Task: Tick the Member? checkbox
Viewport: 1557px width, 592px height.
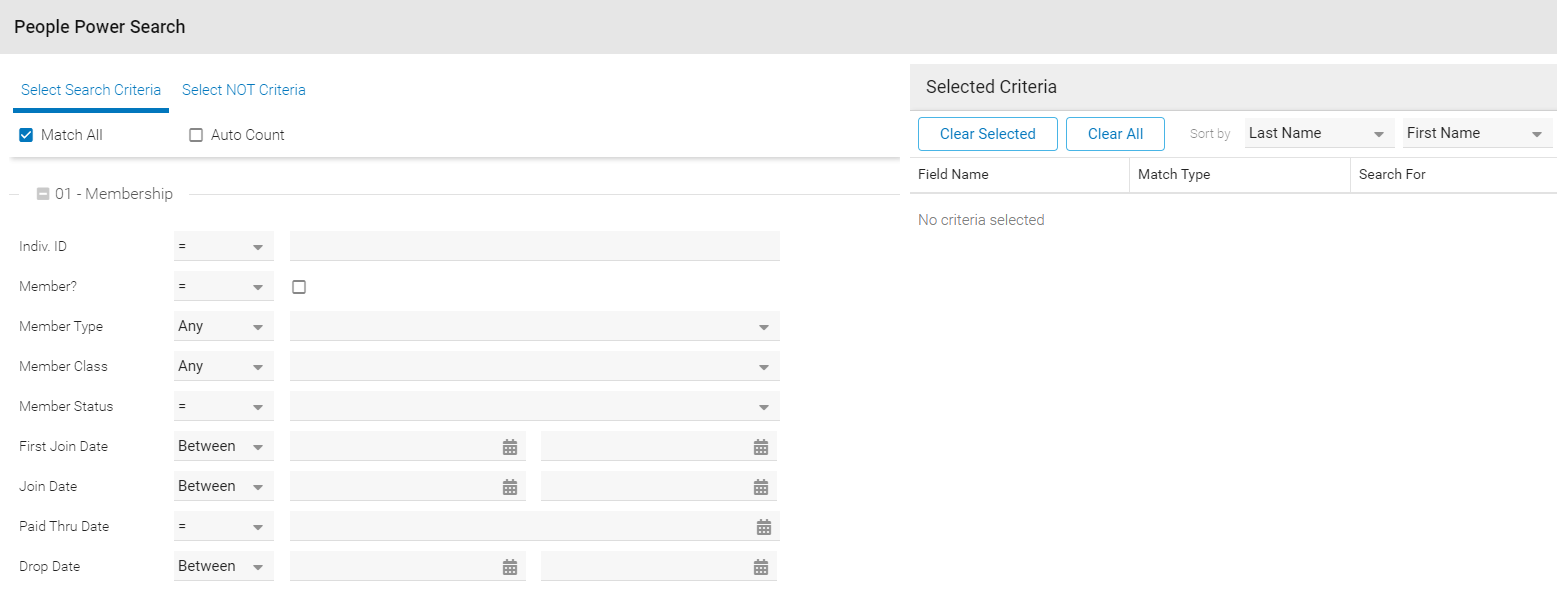Action: coord(299,287)
